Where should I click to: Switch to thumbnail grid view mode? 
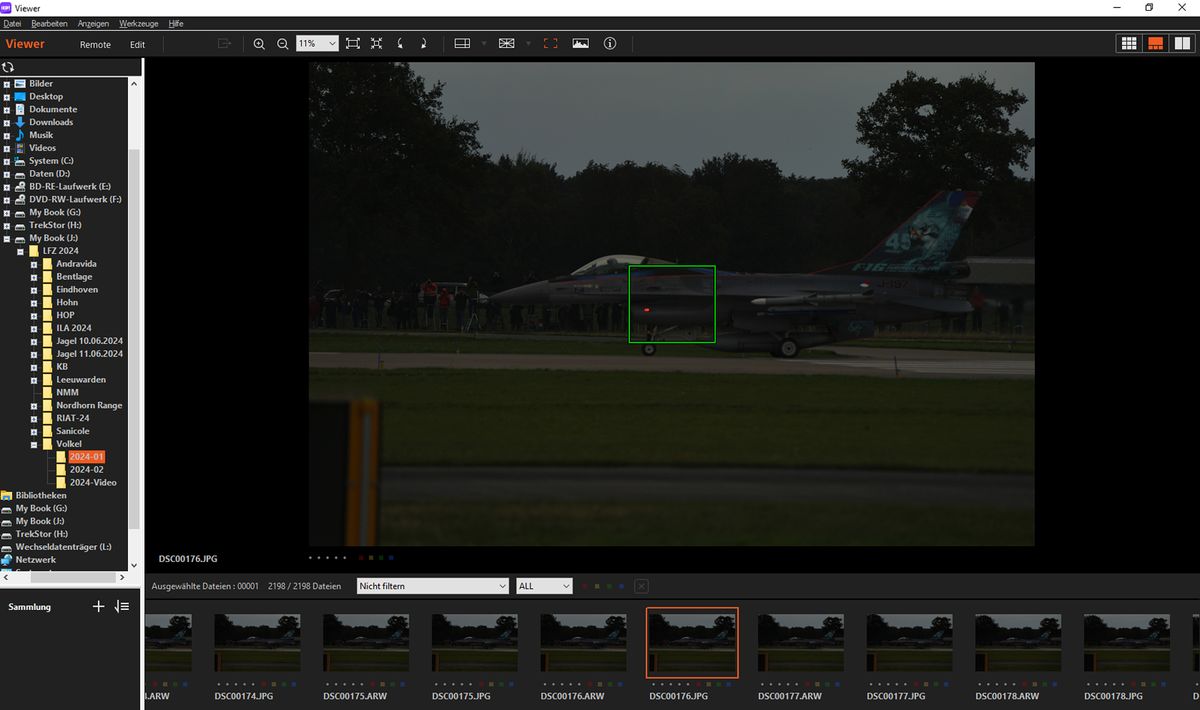[1129, 44]
